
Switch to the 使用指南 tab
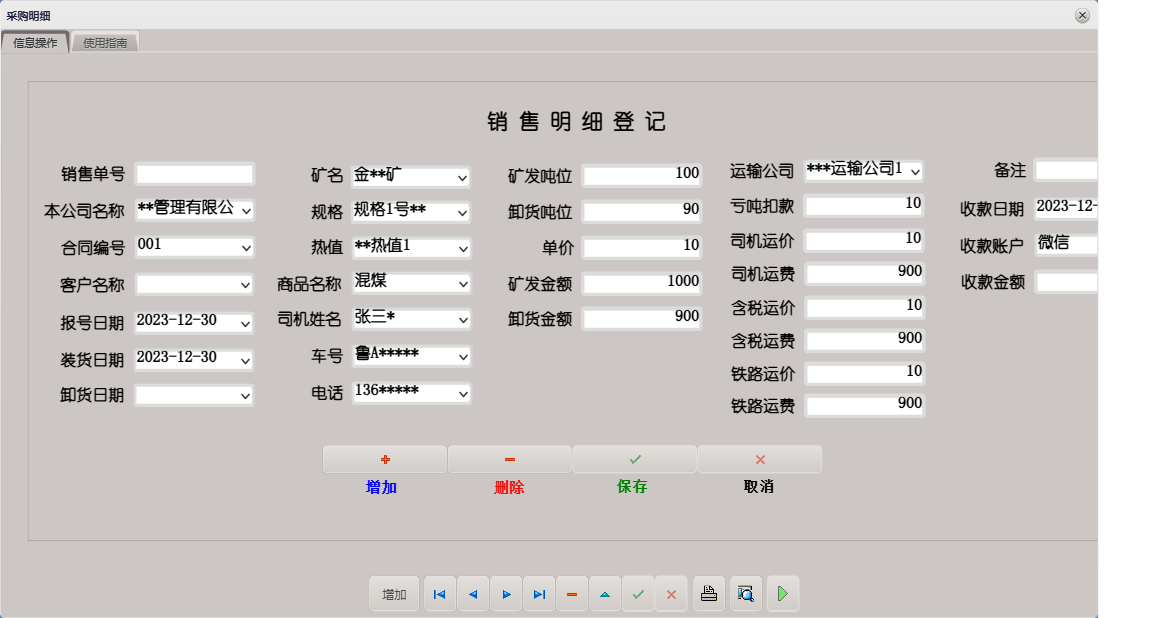click(105, 42)
